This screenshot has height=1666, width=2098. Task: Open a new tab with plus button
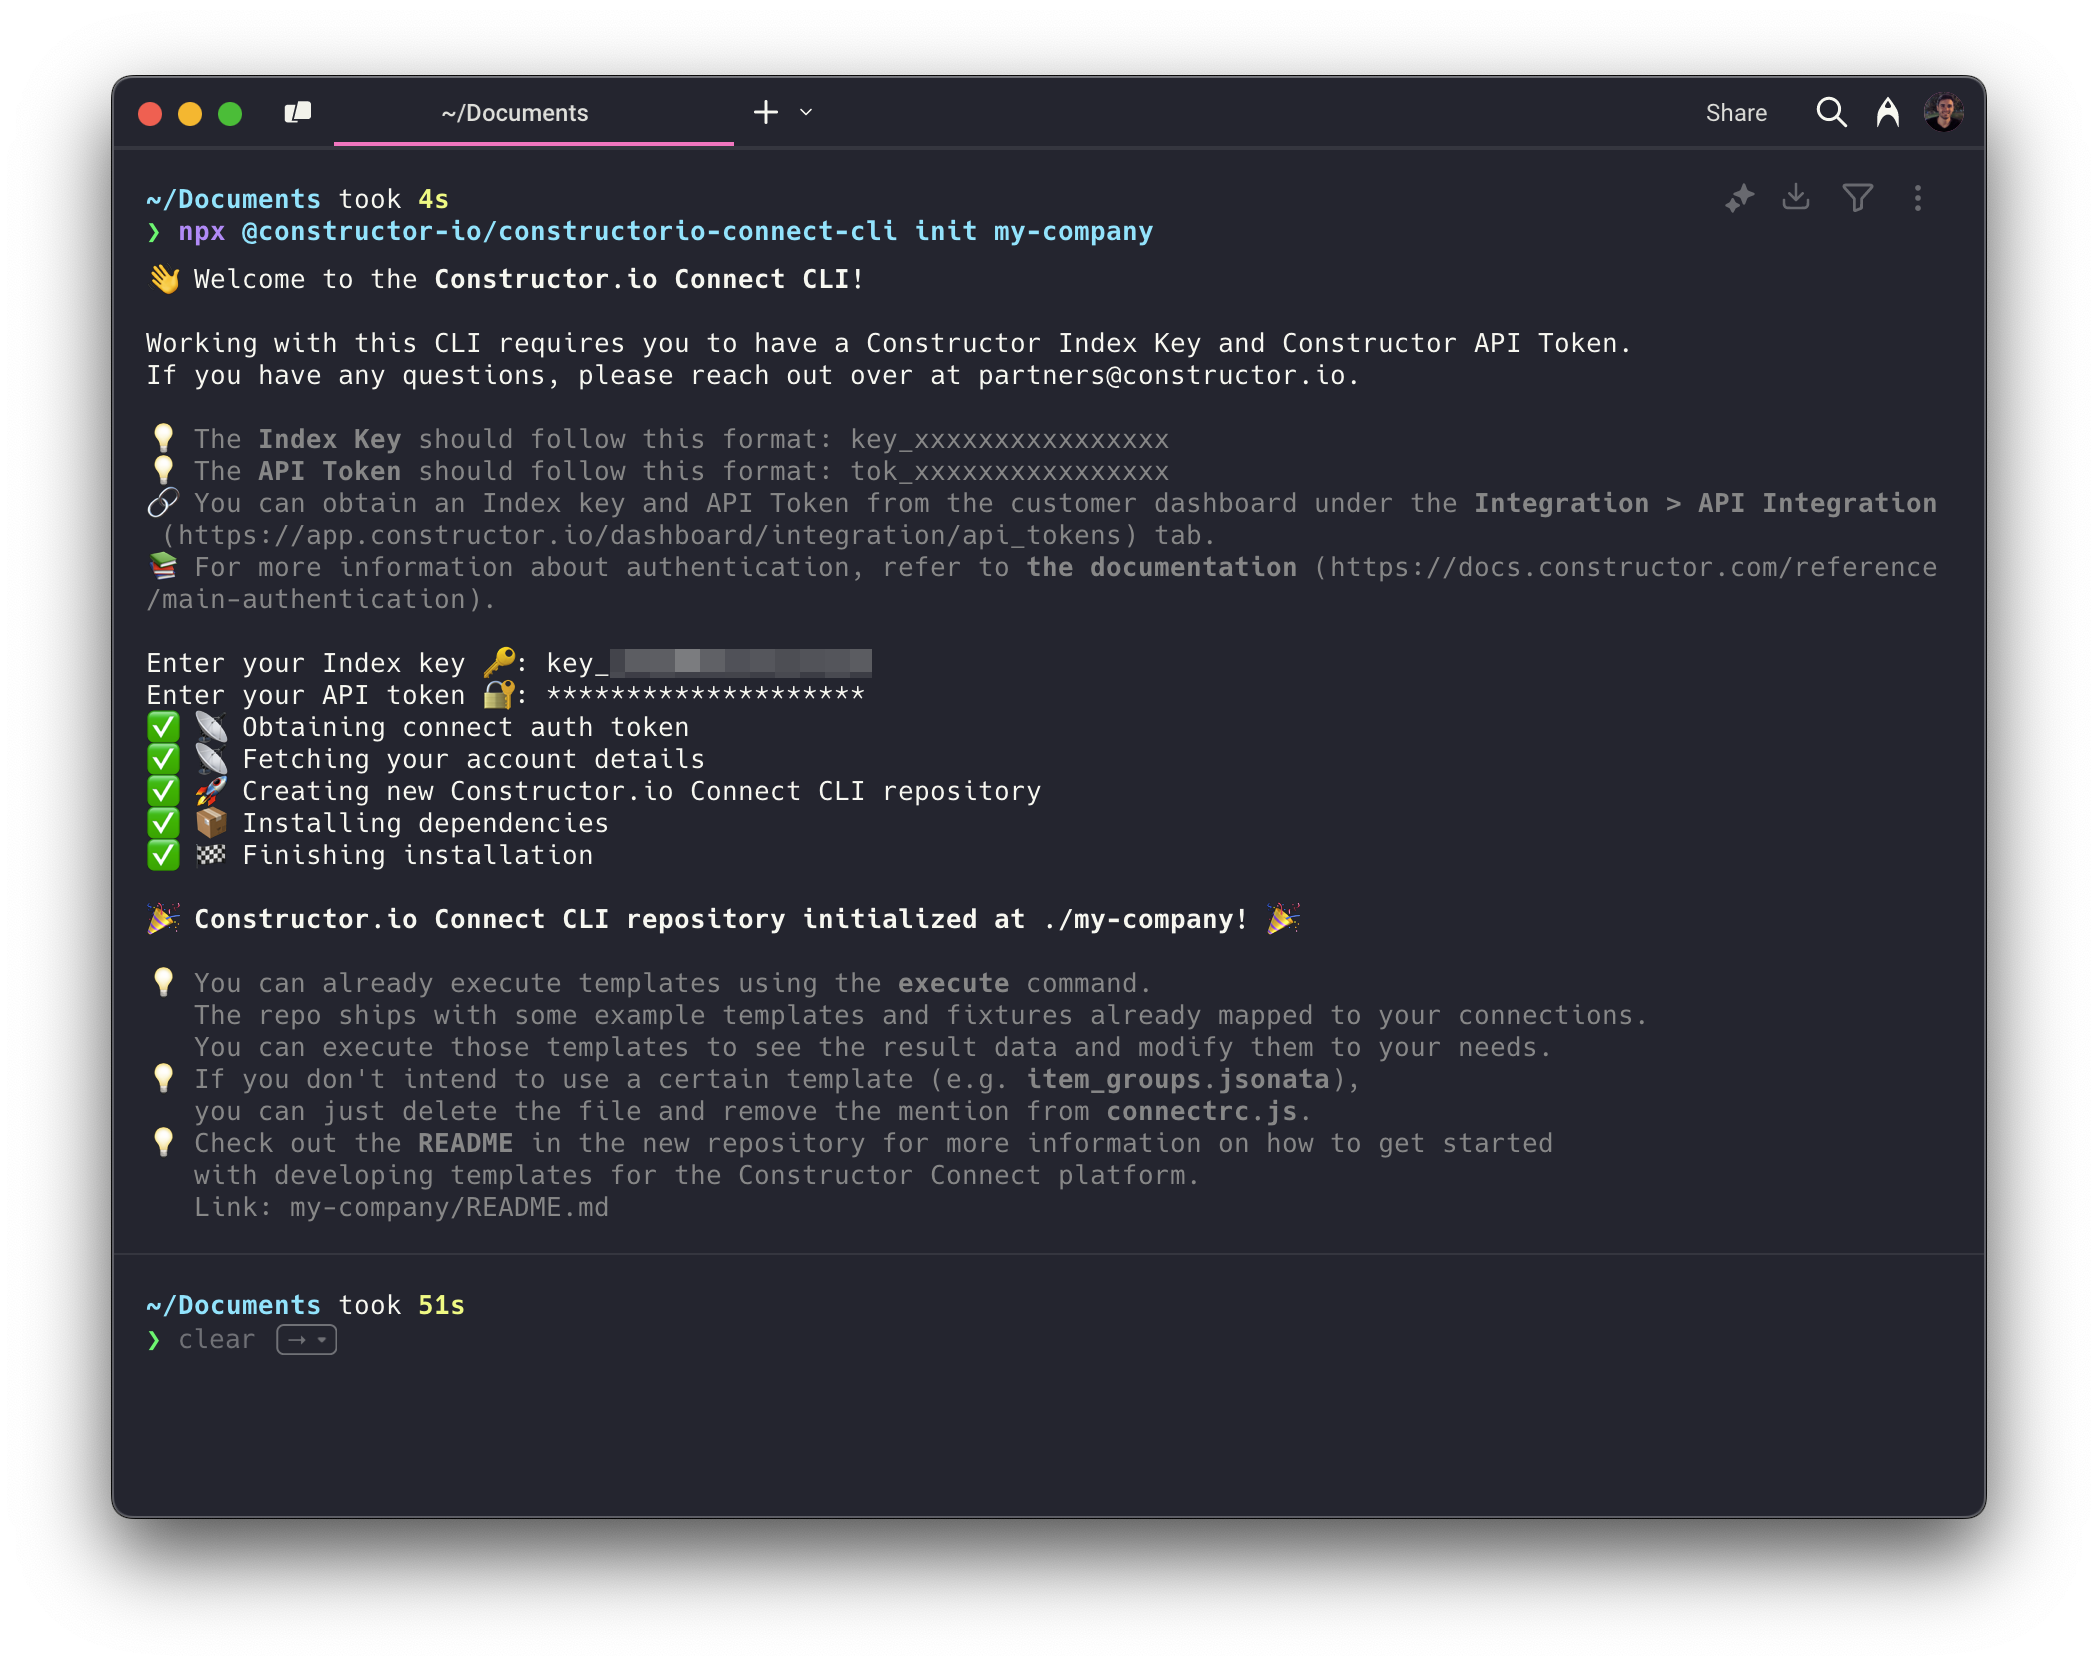[x=766, y=112]
